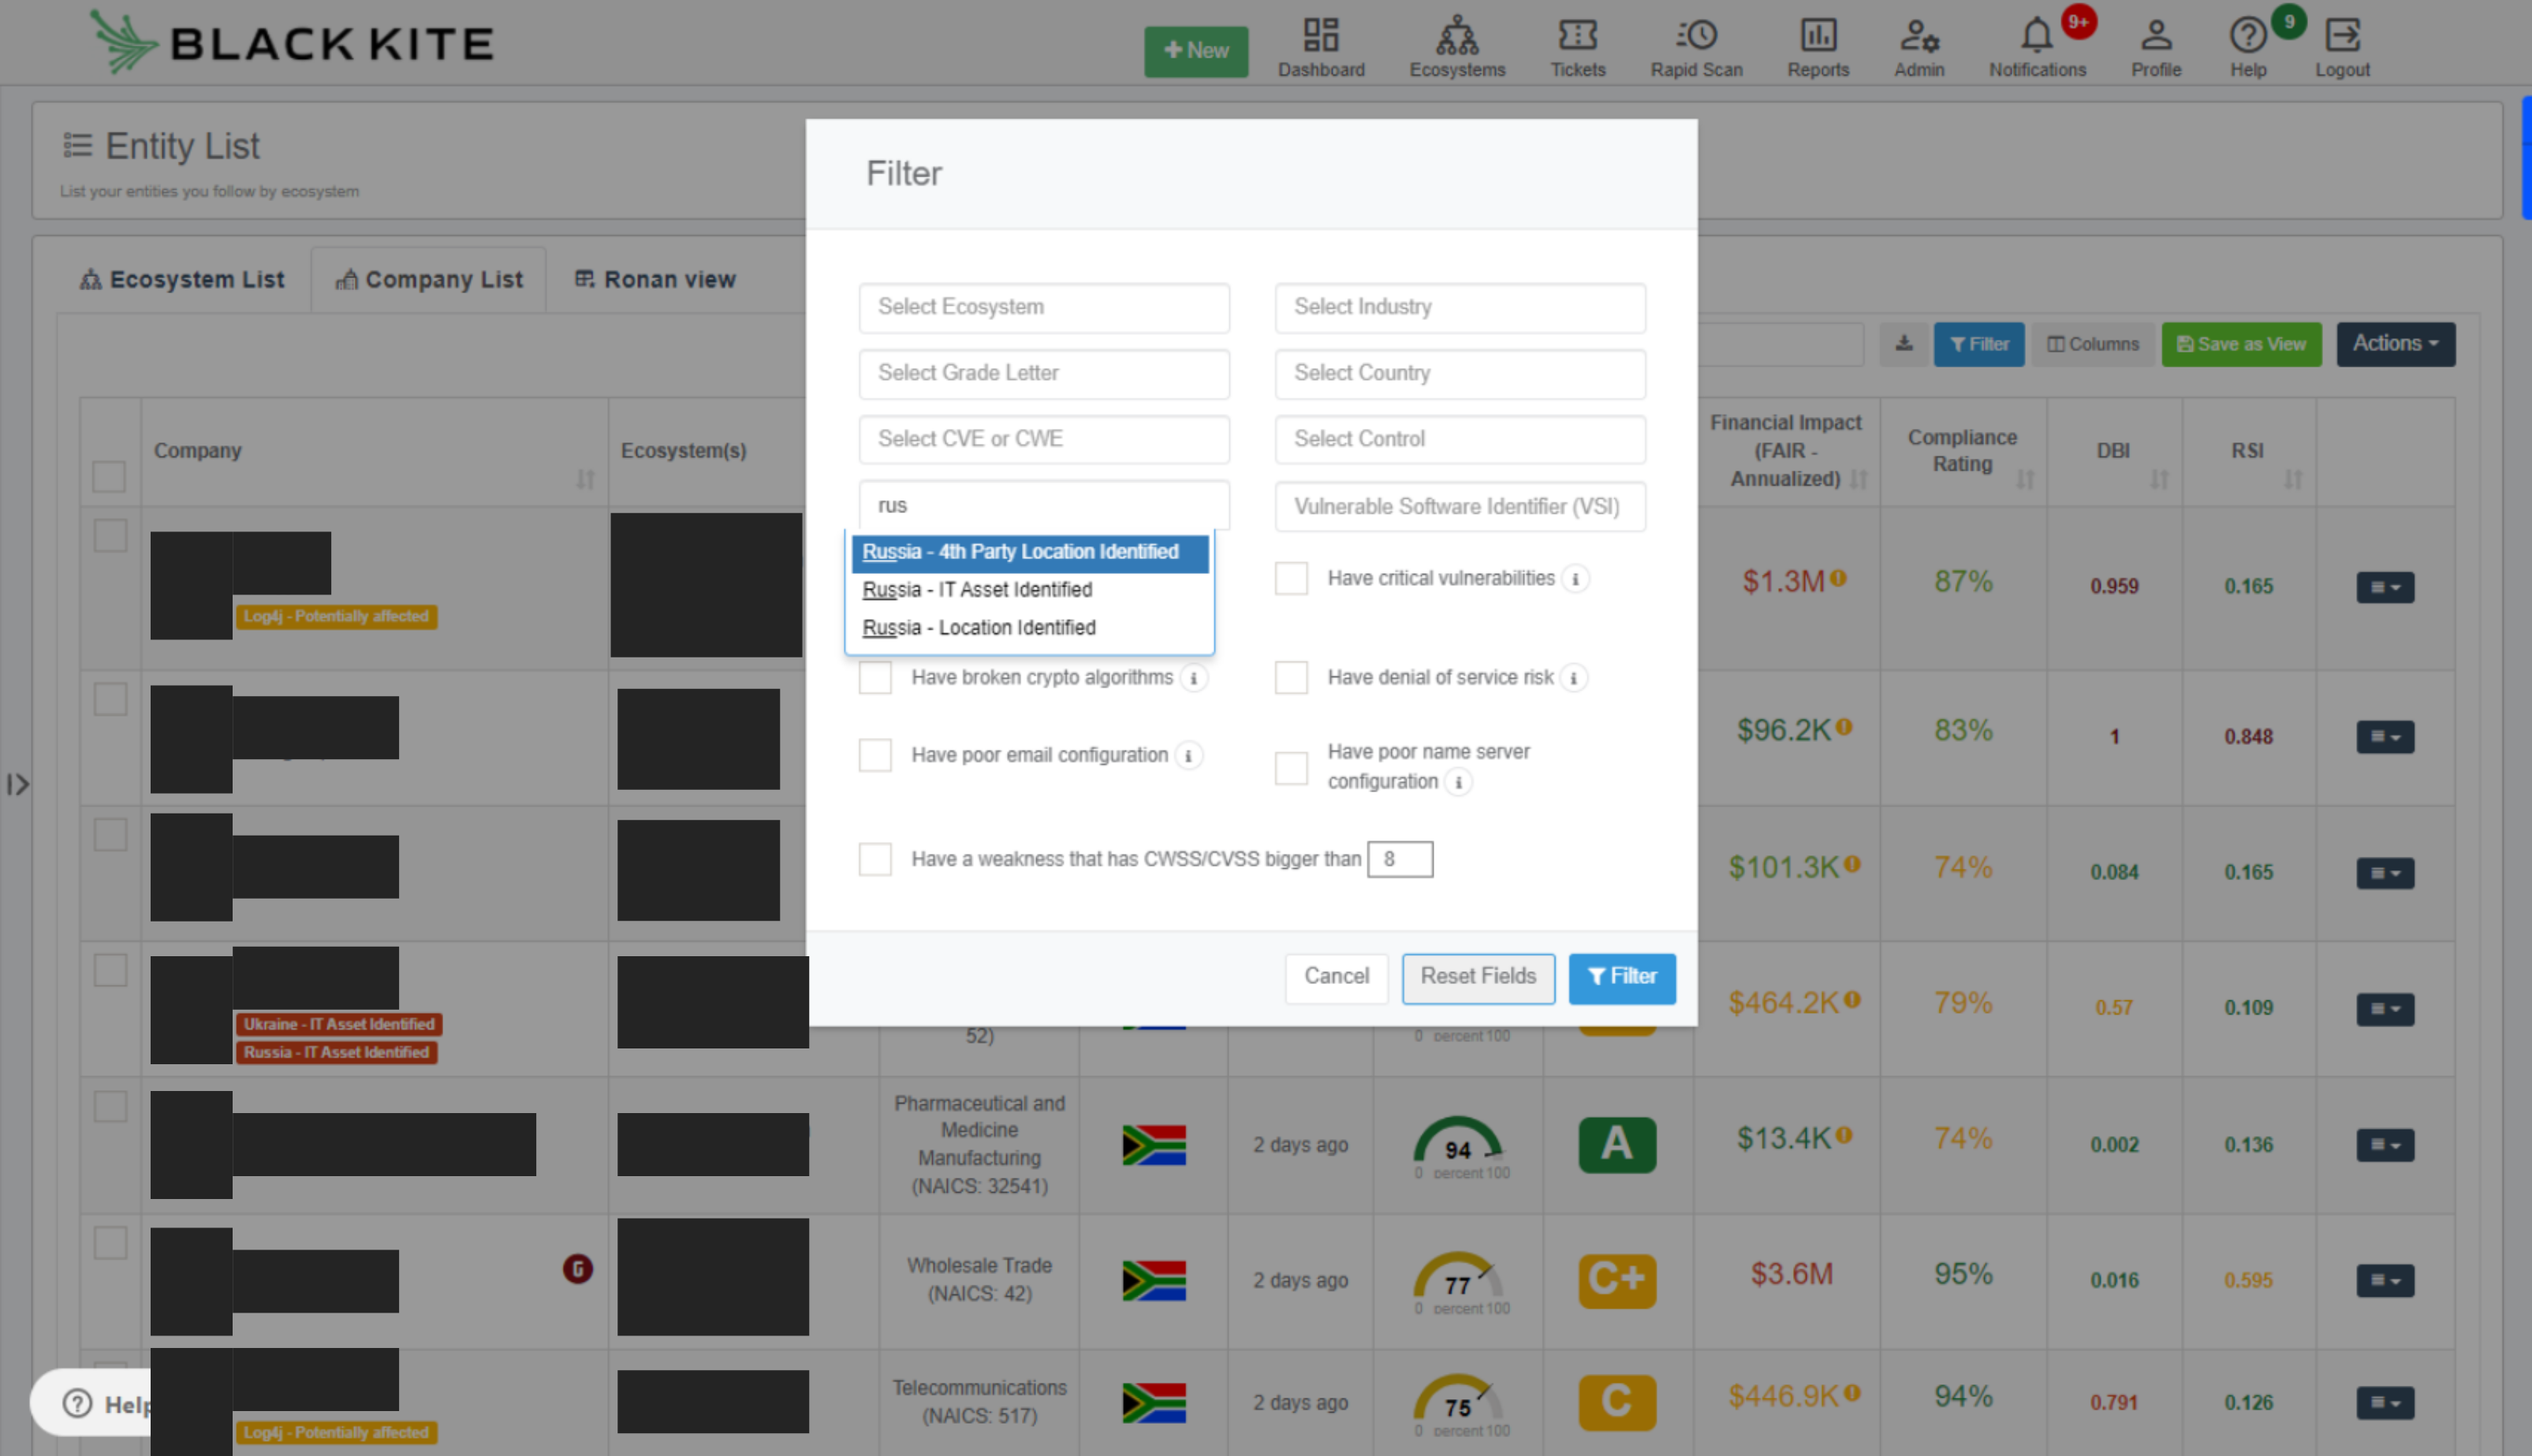Check Have denial of service risk
The height and width of the screenshot is (1456, 2532).
coord(1291,678)
